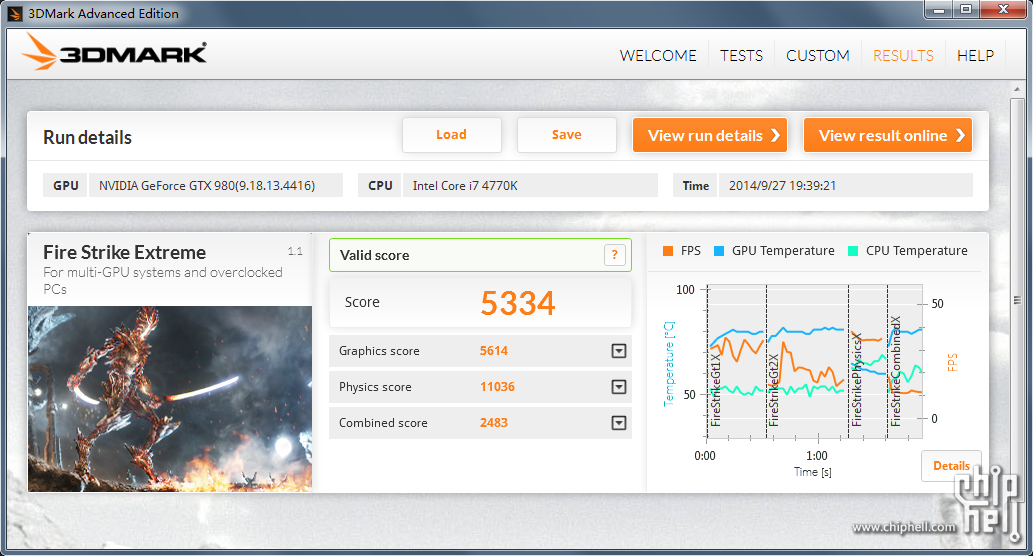The height and width of the screenshot is (556, 1033).
Task: Click the FireStrikePhysicsX chart marker
Action: tap(857, 379)
